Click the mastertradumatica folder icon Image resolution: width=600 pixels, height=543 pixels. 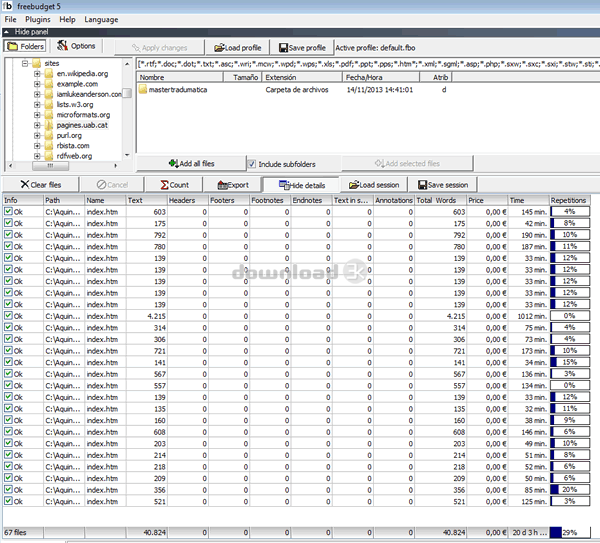coord(143,90)
